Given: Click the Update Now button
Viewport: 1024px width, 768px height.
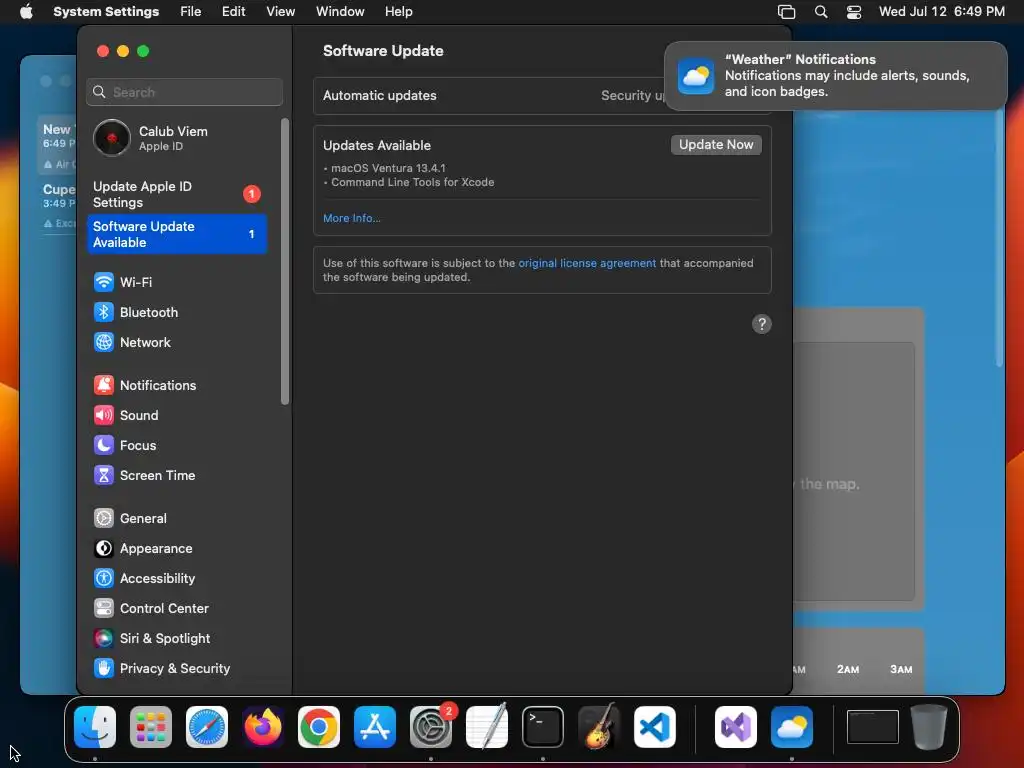Looking at the screenshot, I should point(716,144).
